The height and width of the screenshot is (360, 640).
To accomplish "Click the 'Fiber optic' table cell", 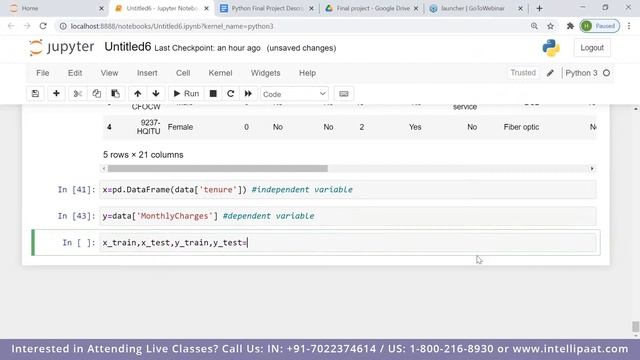I will (521, 127).
